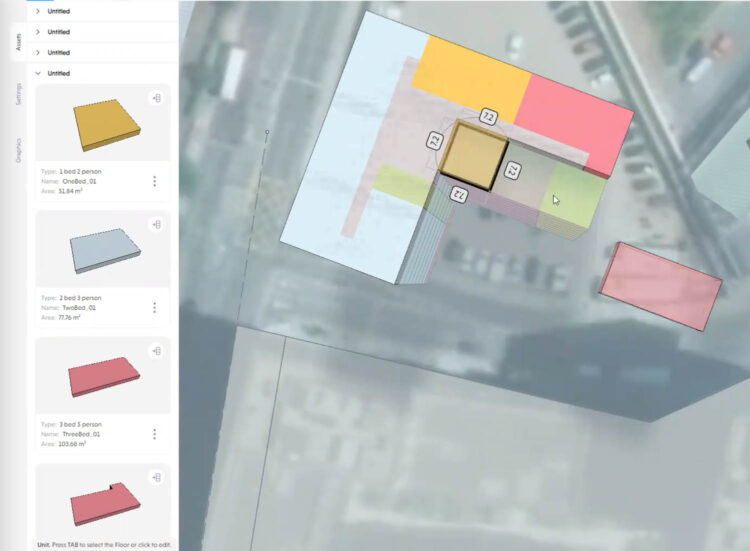750x551 pixels.
Task: Select the standalone red block in the viewport
Action: coord(660,285)
